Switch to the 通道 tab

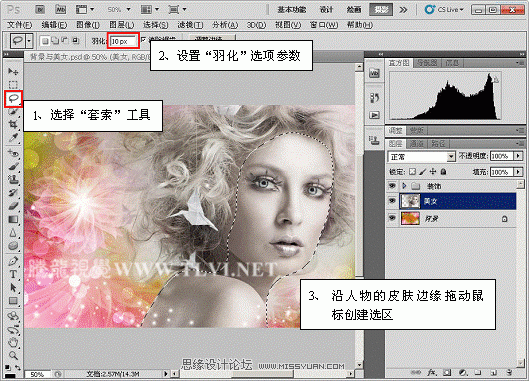click(x=417, y=143)
